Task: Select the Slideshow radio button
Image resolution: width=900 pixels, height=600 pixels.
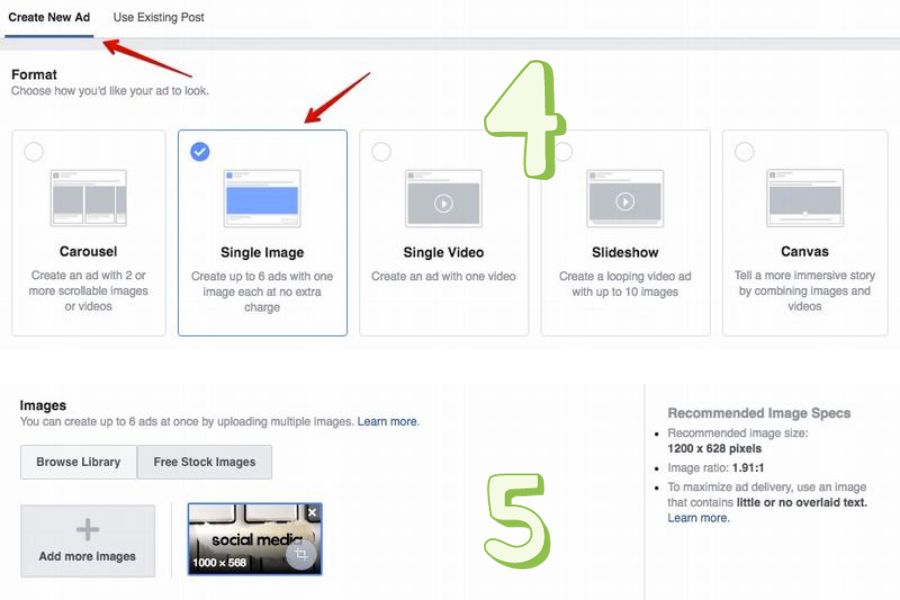Action: [x=563, y=152]
